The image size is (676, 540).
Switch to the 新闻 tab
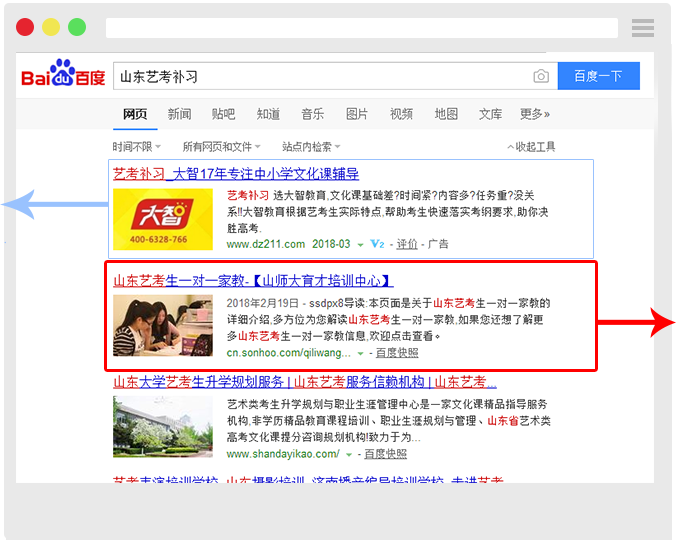pyautogui.click(x=179, y=114)
